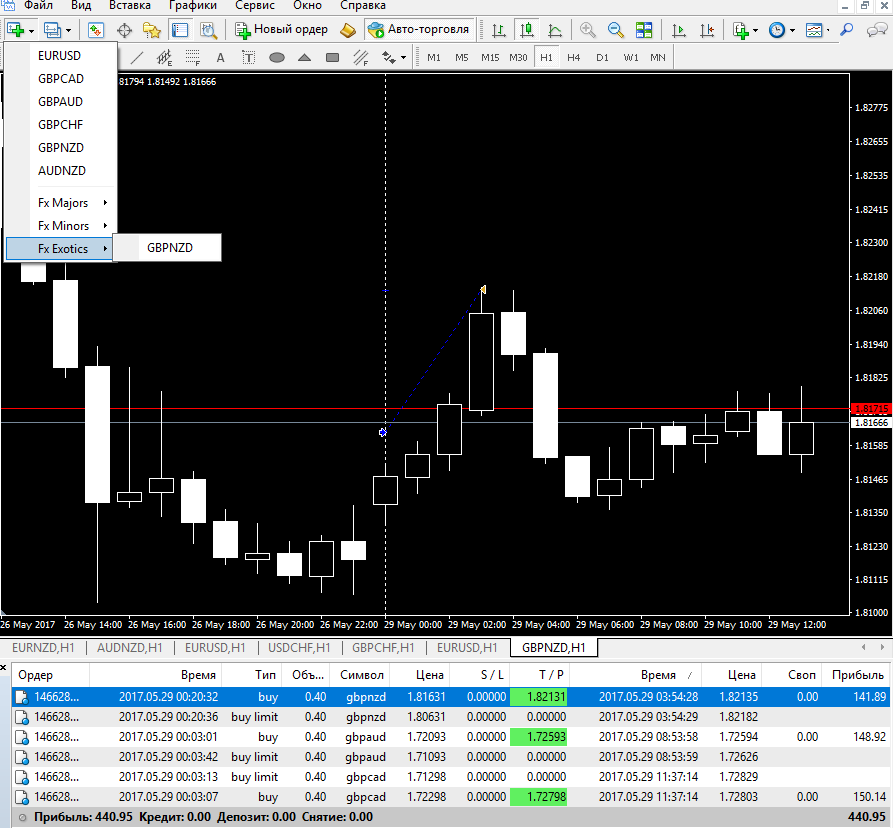
Task: Expand the Fx Majors submenu
Action: [x=62, y=203]
